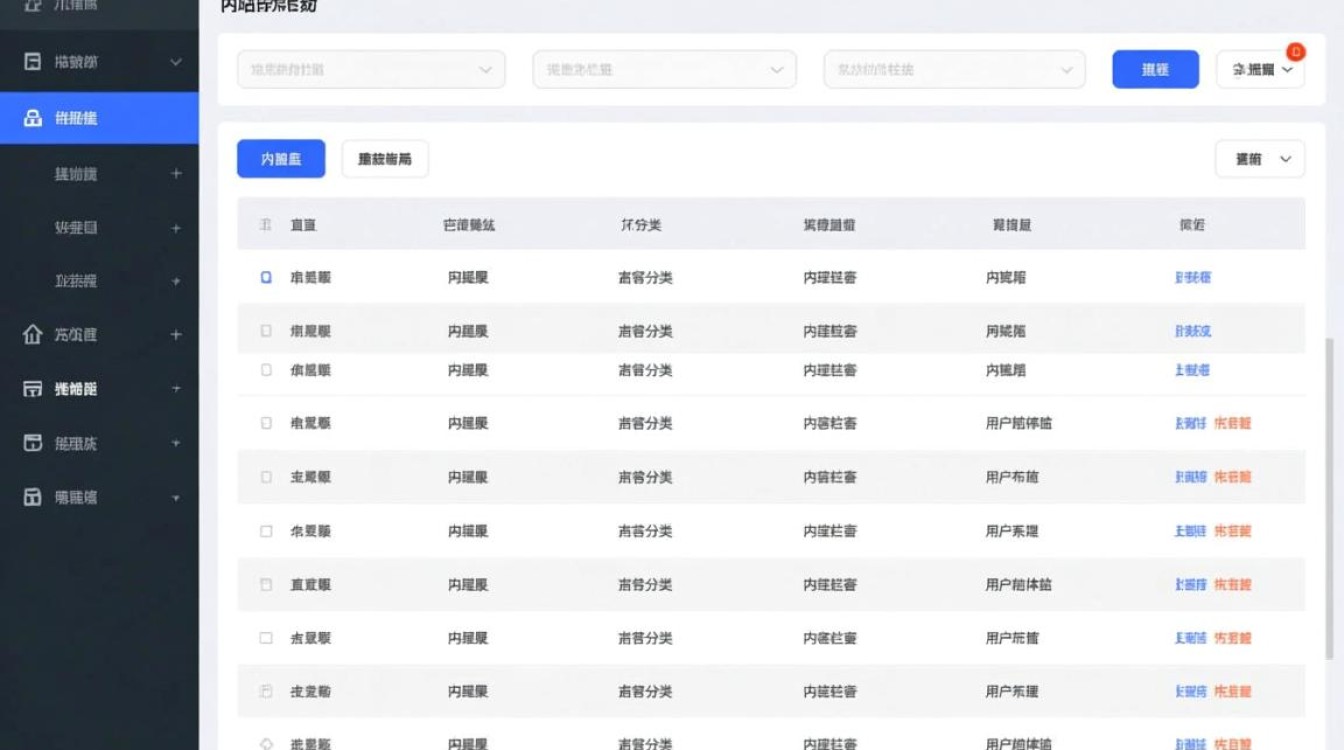The width and height of the screenshot is (1344, 750).
Task: Click the partially visible icon at the sidebar top
Action: 33,6
